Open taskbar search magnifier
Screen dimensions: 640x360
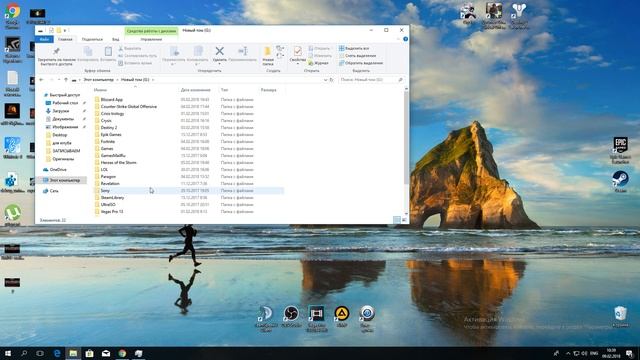point(24,353)
